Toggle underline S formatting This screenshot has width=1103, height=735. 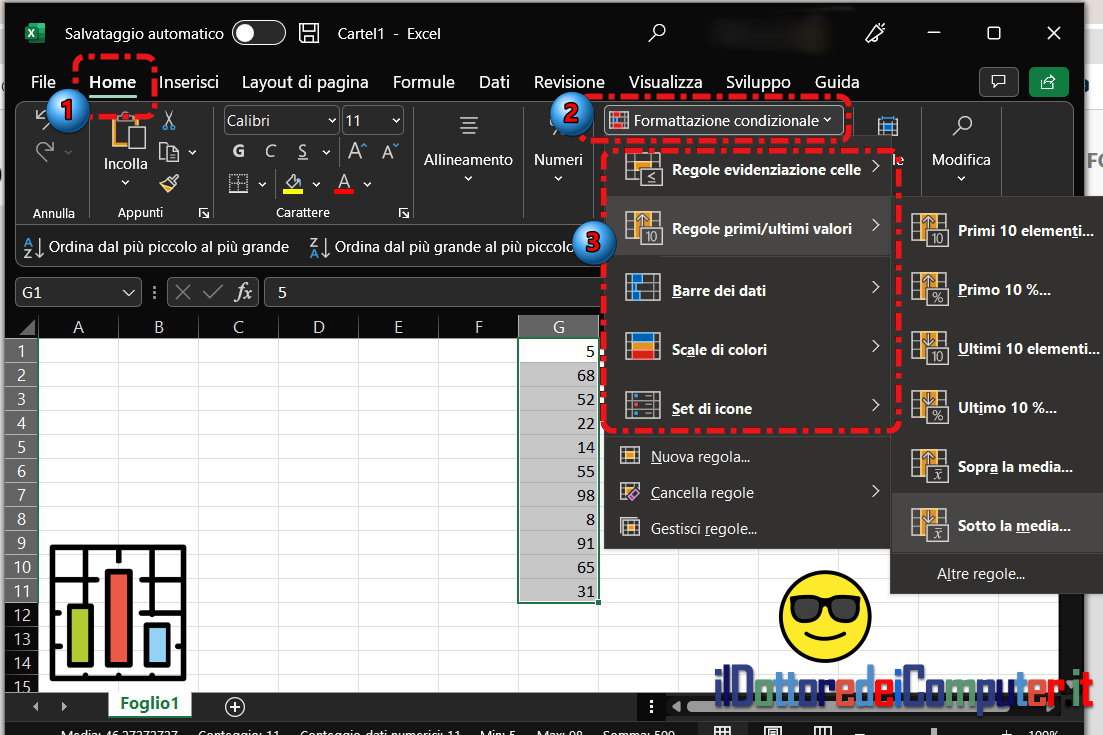click(302, 151)
